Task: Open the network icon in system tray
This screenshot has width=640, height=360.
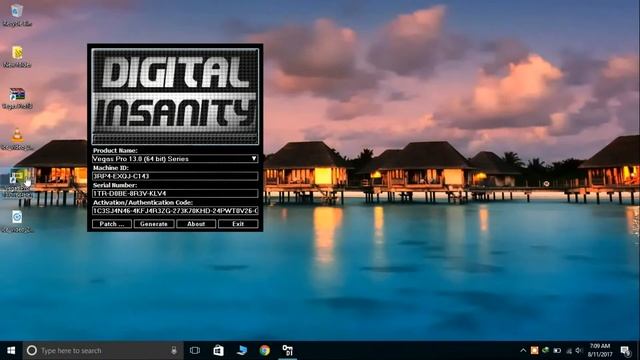Action: [569, 351]
